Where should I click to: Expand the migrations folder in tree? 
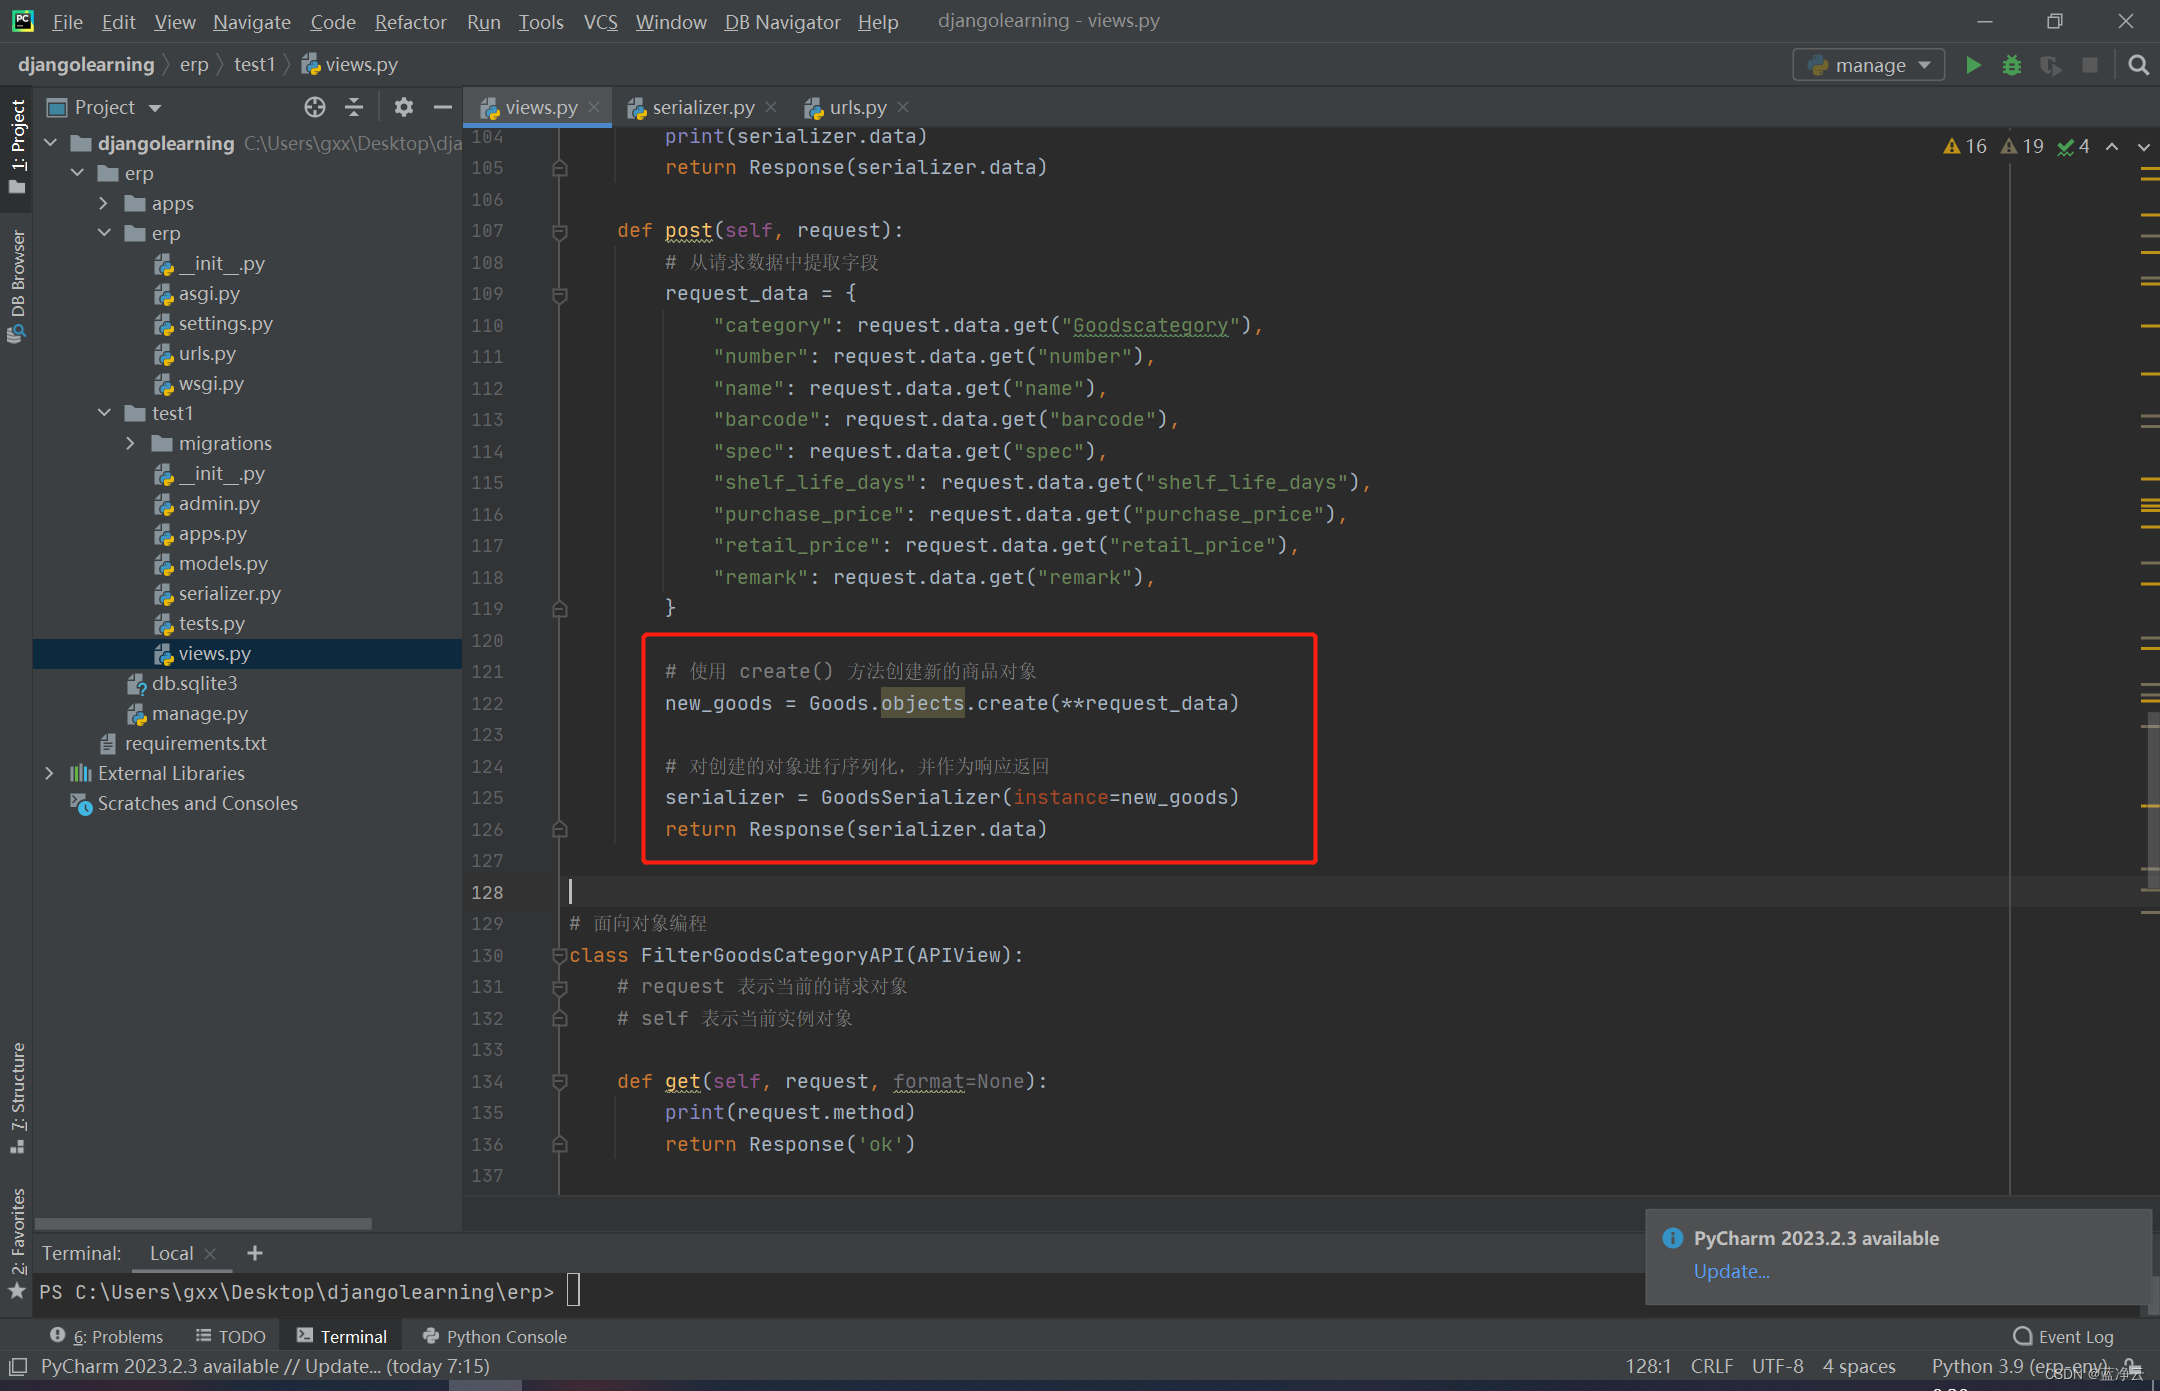click(129, 444)
